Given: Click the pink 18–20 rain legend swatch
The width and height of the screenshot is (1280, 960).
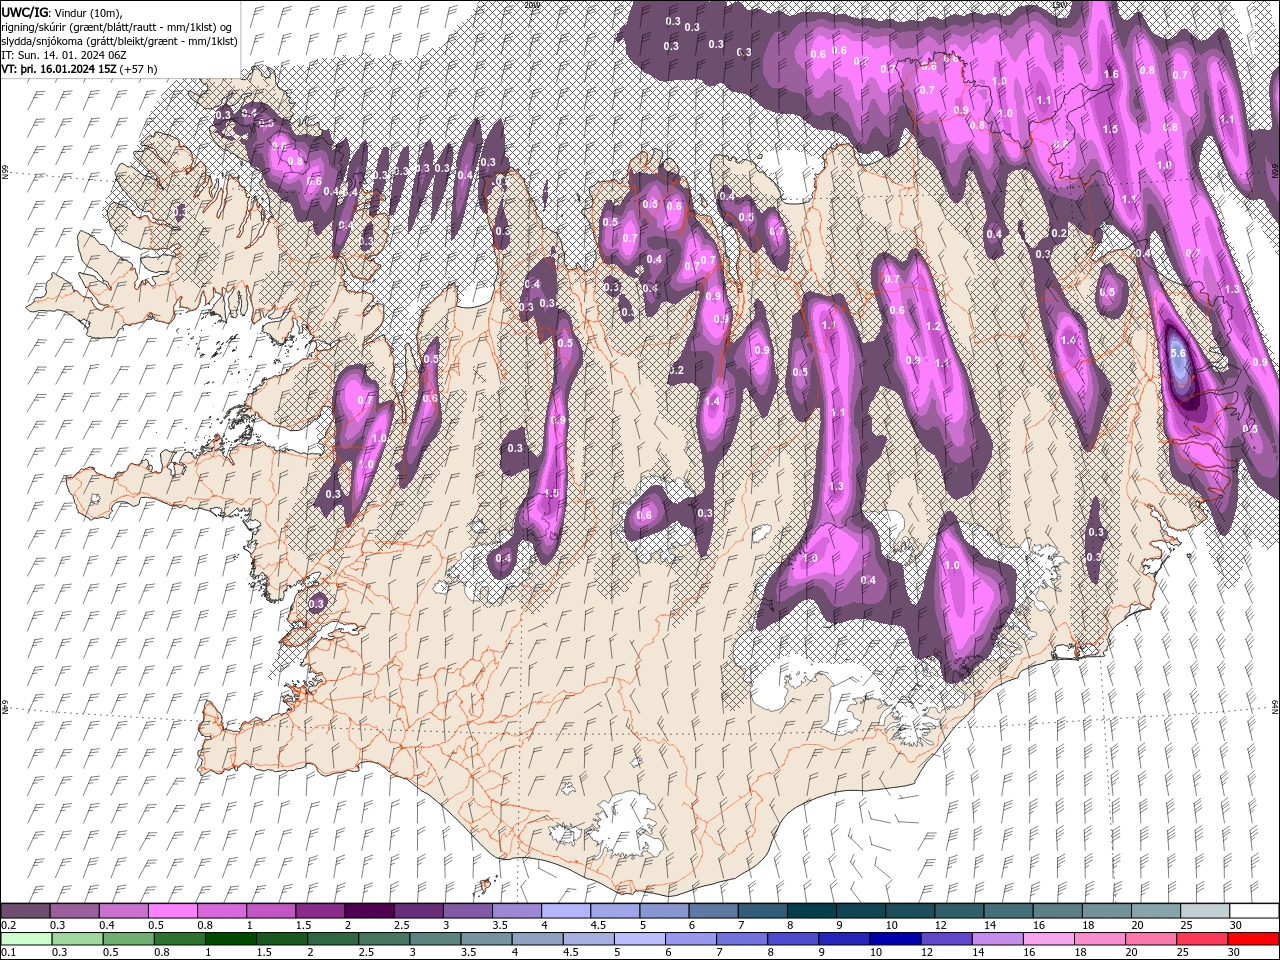Looking at the screenshot, I should coord(1098,939).
